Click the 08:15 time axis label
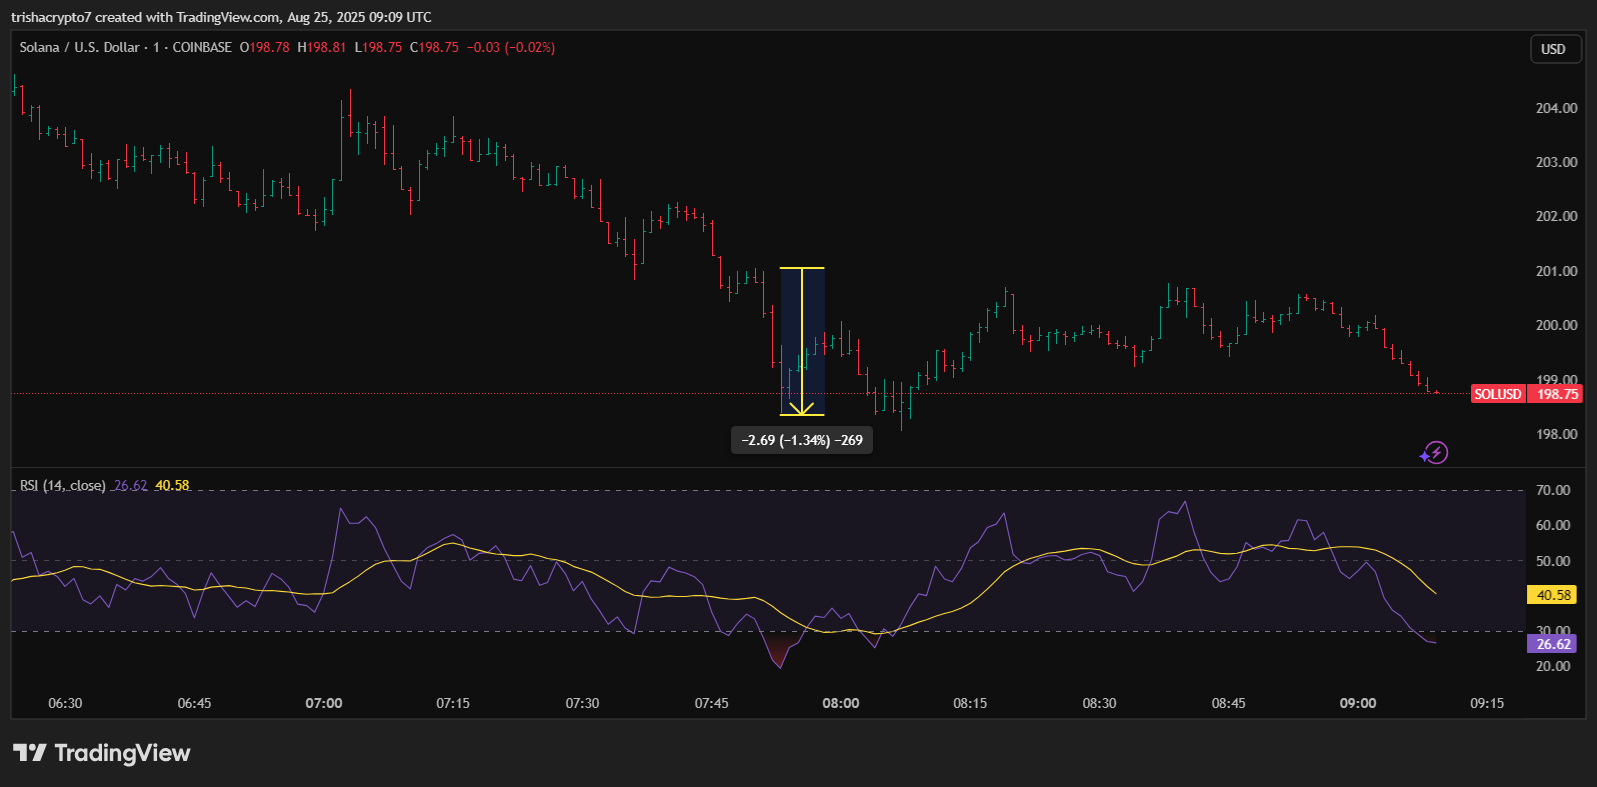1597x787 pixels. (970, 703)
